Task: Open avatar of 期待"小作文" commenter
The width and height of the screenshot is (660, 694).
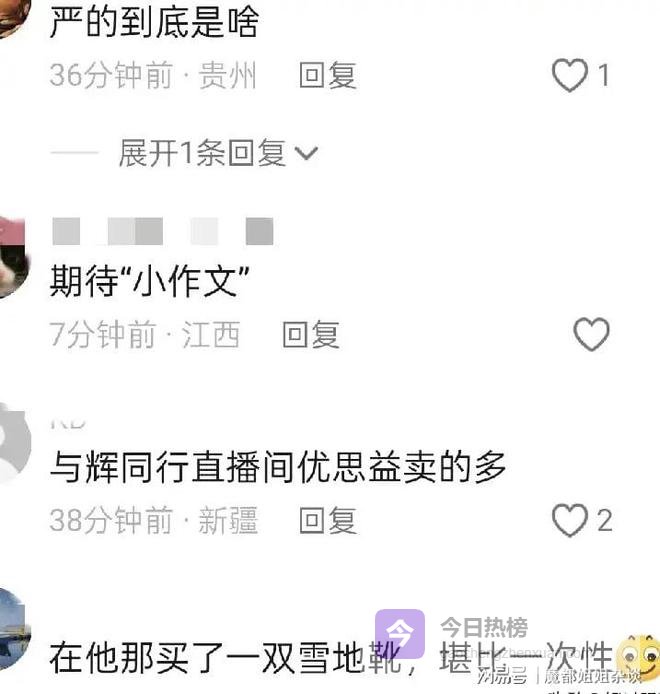Action: click(12, 257)
